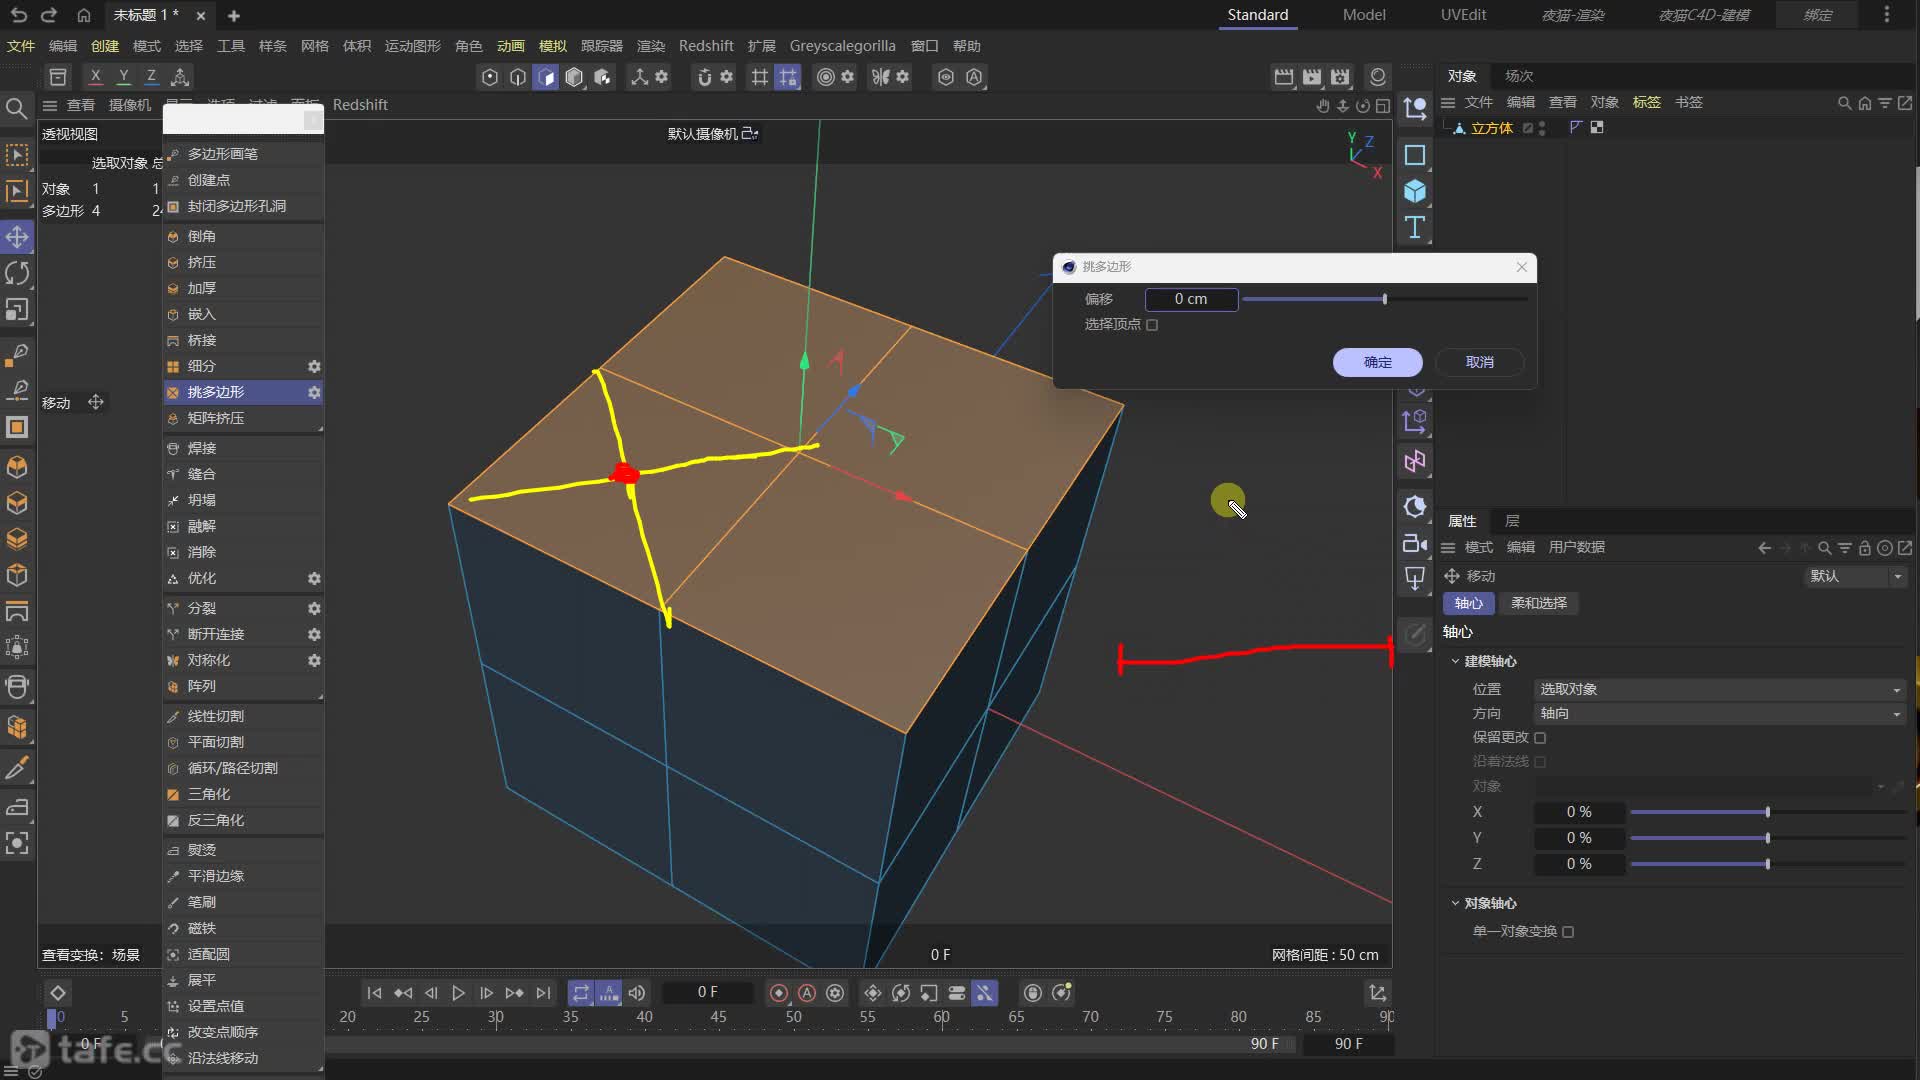
Task: Click the Record Keyframe icon
Action: (x=779, y=993)
